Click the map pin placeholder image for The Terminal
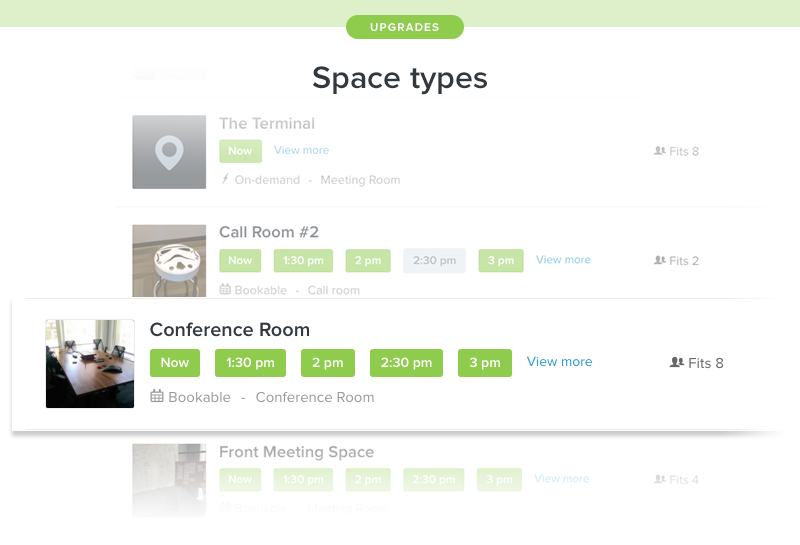This screenshot has height=545, width=800. (x=169, y=152)
